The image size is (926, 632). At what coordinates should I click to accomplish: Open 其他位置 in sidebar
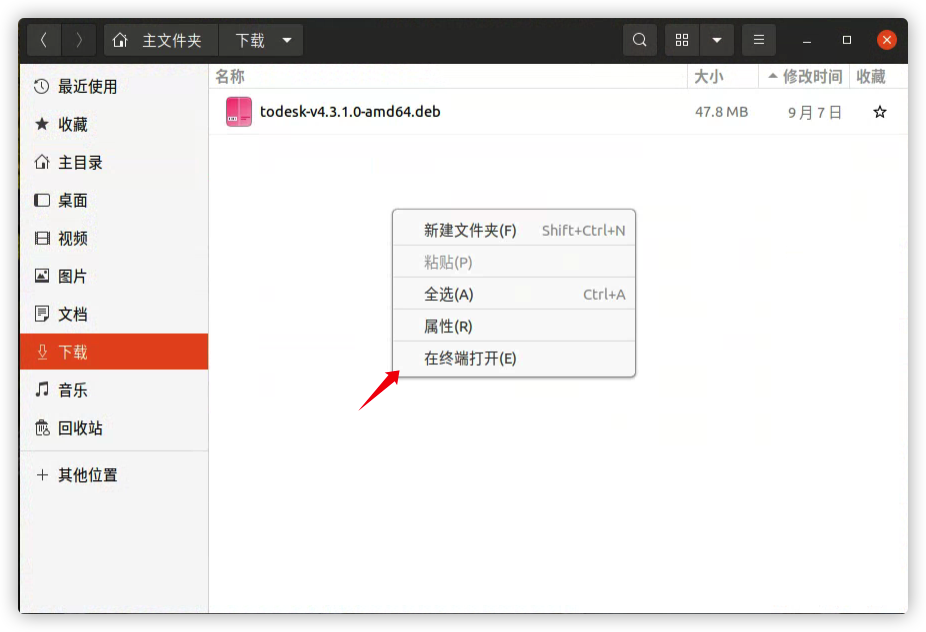(87, 475)
